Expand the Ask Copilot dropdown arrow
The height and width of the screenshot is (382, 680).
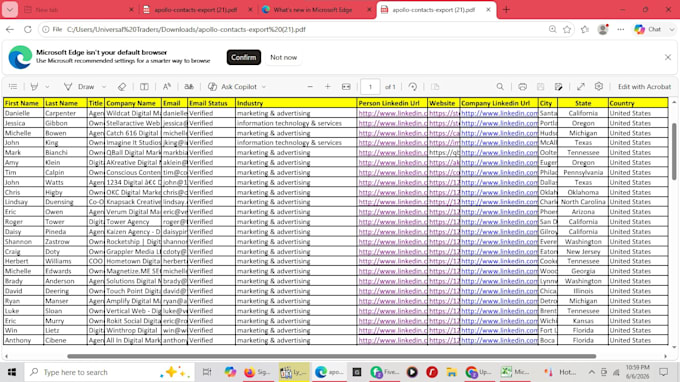(x=264, y=87)
